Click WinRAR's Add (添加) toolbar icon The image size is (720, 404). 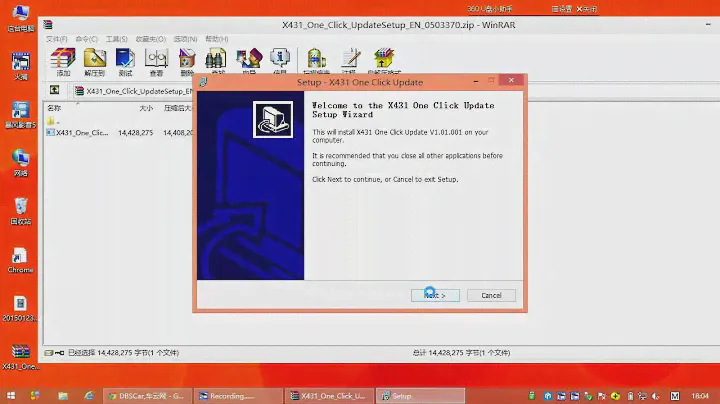(63, 60)
